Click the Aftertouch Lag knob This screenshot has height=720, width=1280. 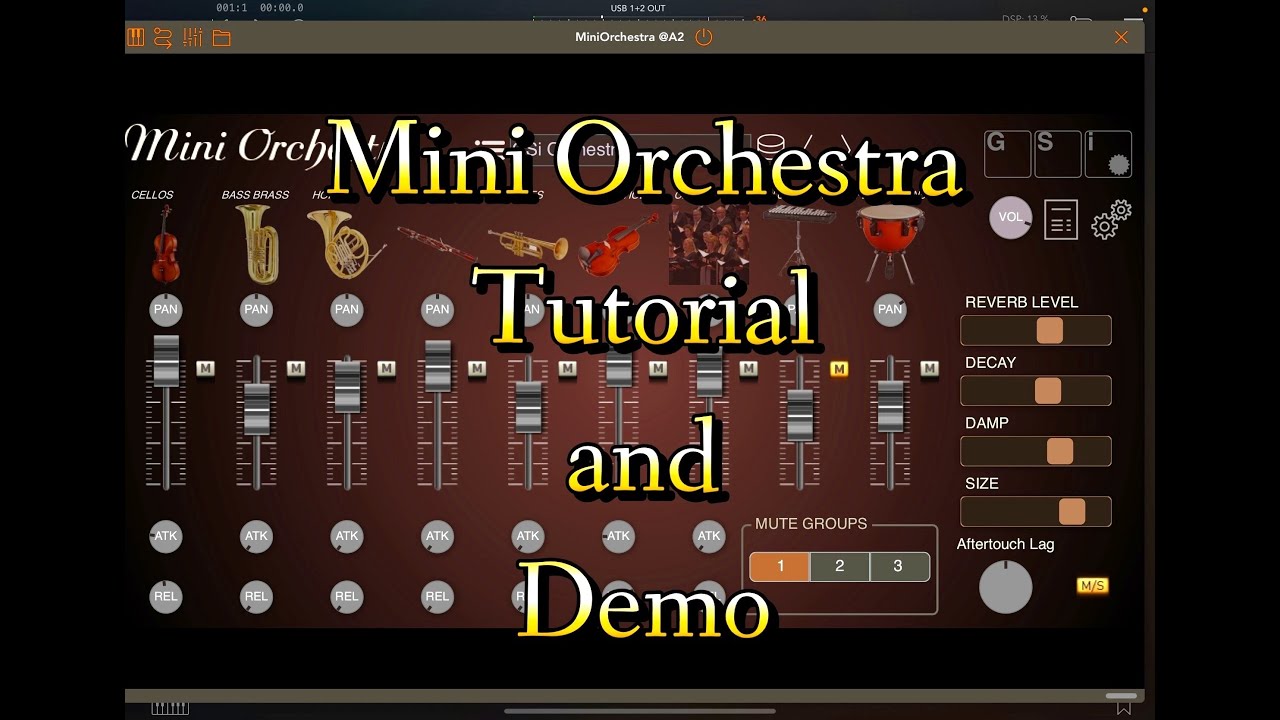(1005, 586)
